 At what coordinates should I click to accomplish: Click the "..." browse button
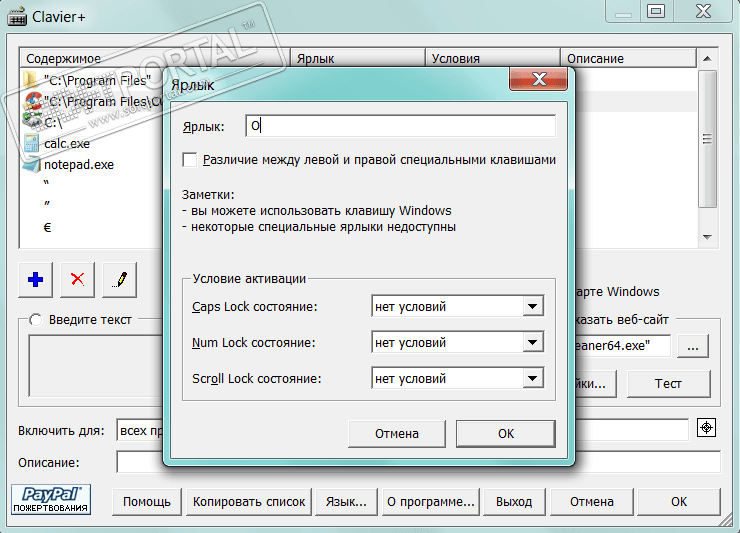pos(693,347)
